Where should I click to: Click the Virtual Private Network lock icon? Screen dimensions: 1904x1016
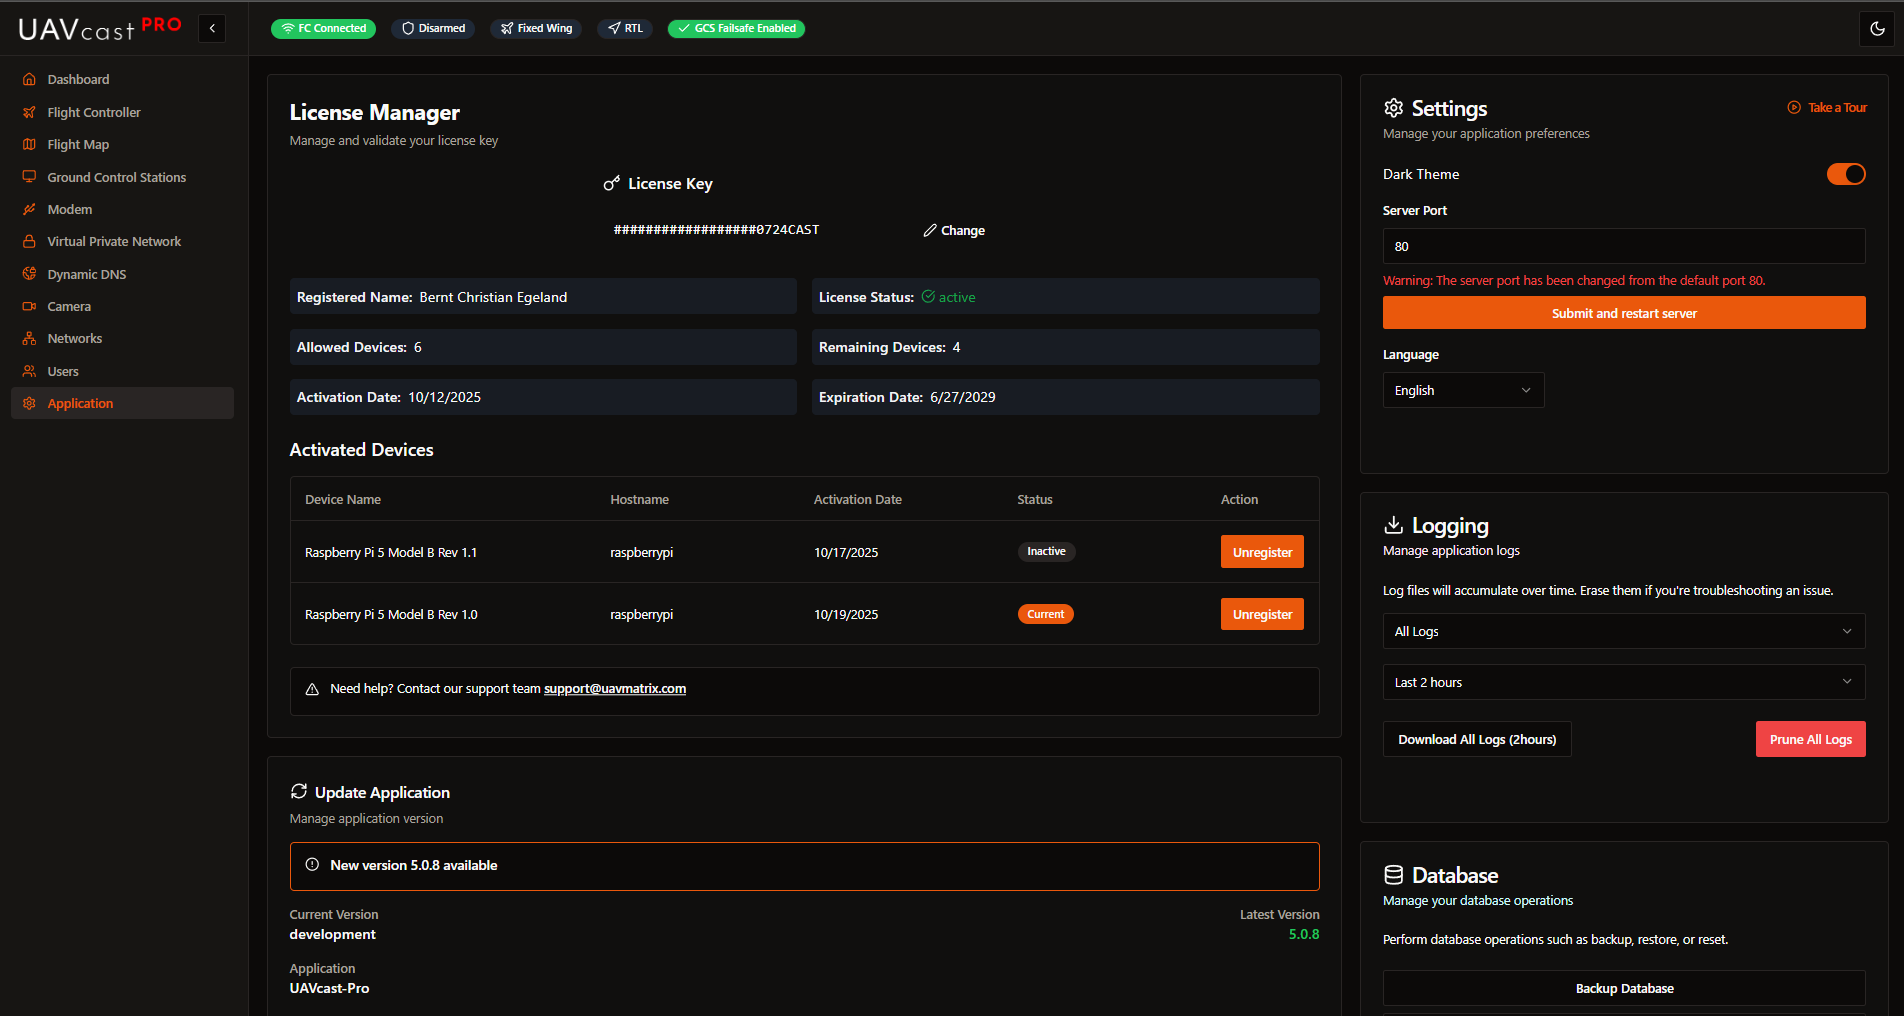[x=29, y=241]
